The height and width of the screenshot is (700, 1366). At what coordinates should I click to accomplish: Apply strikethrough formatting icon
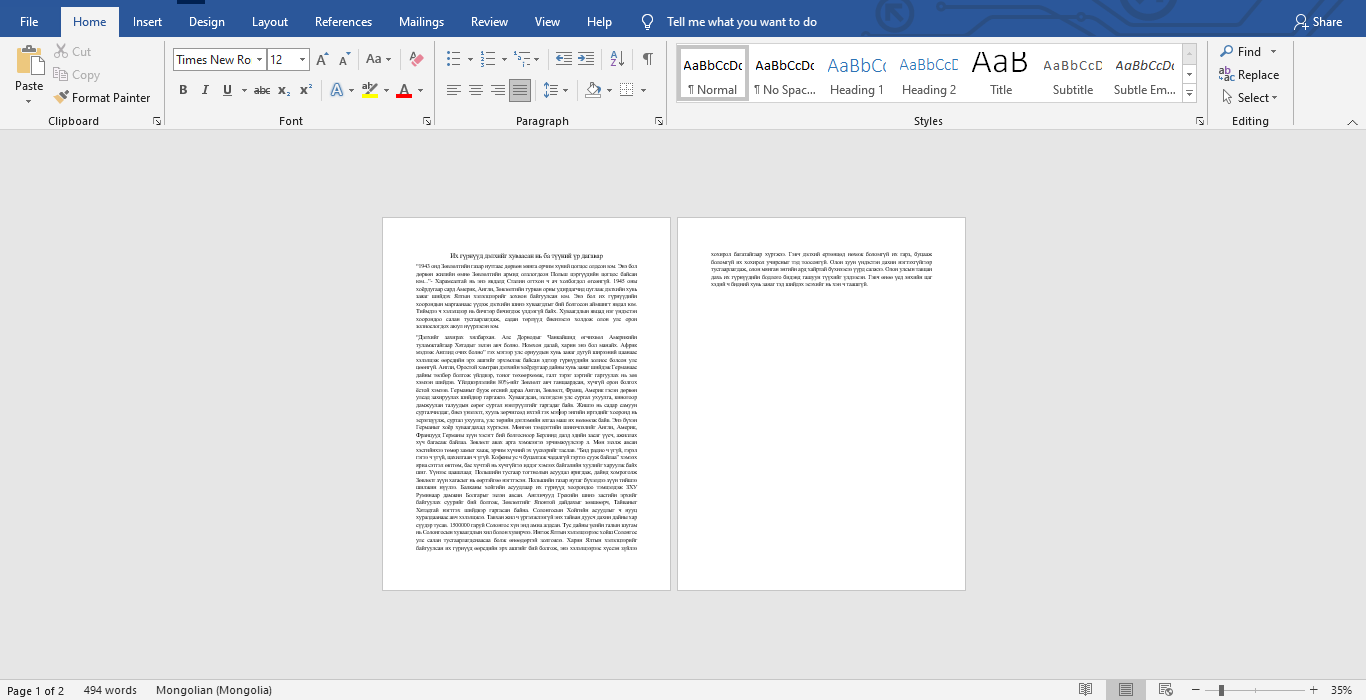coord(261,91)
